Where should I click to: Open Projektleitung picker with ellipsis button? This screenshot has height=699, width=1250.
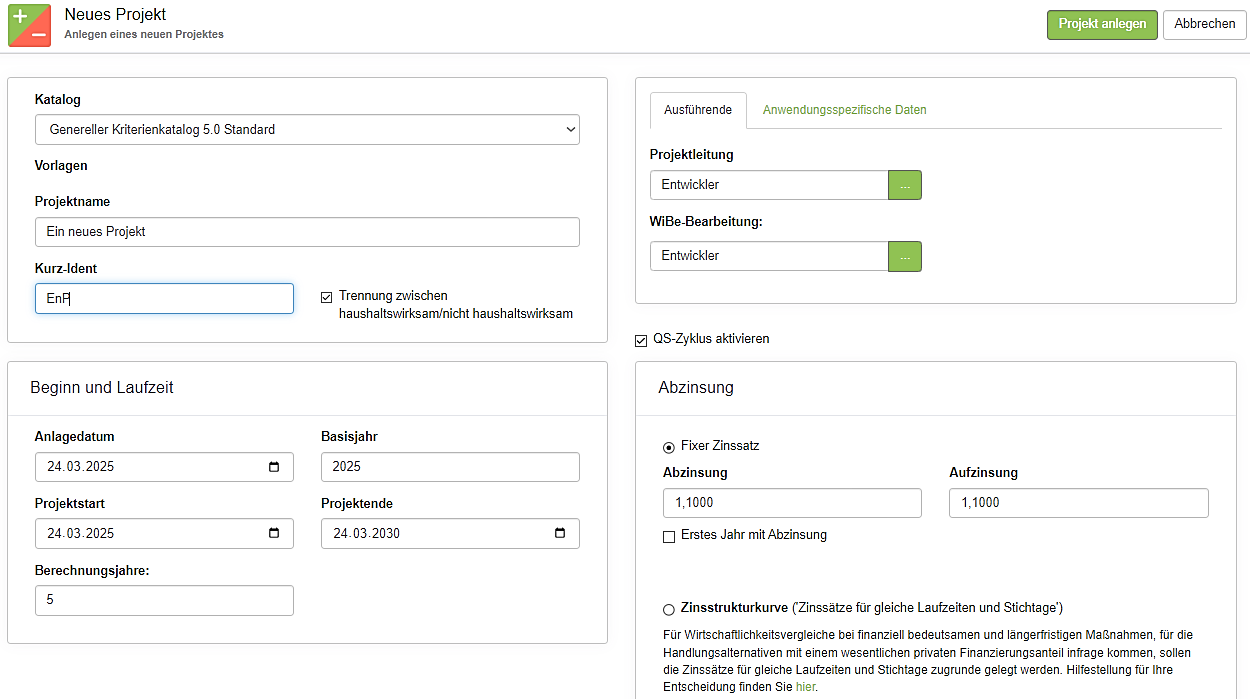(904, 185)
